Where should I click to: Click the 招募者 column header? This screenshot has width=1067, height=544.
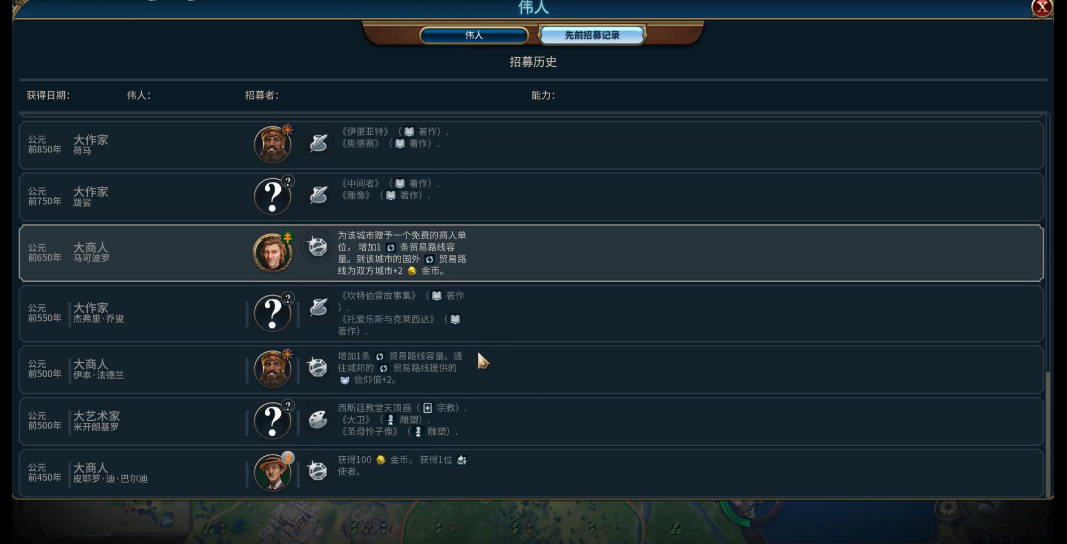pos(262,95)
